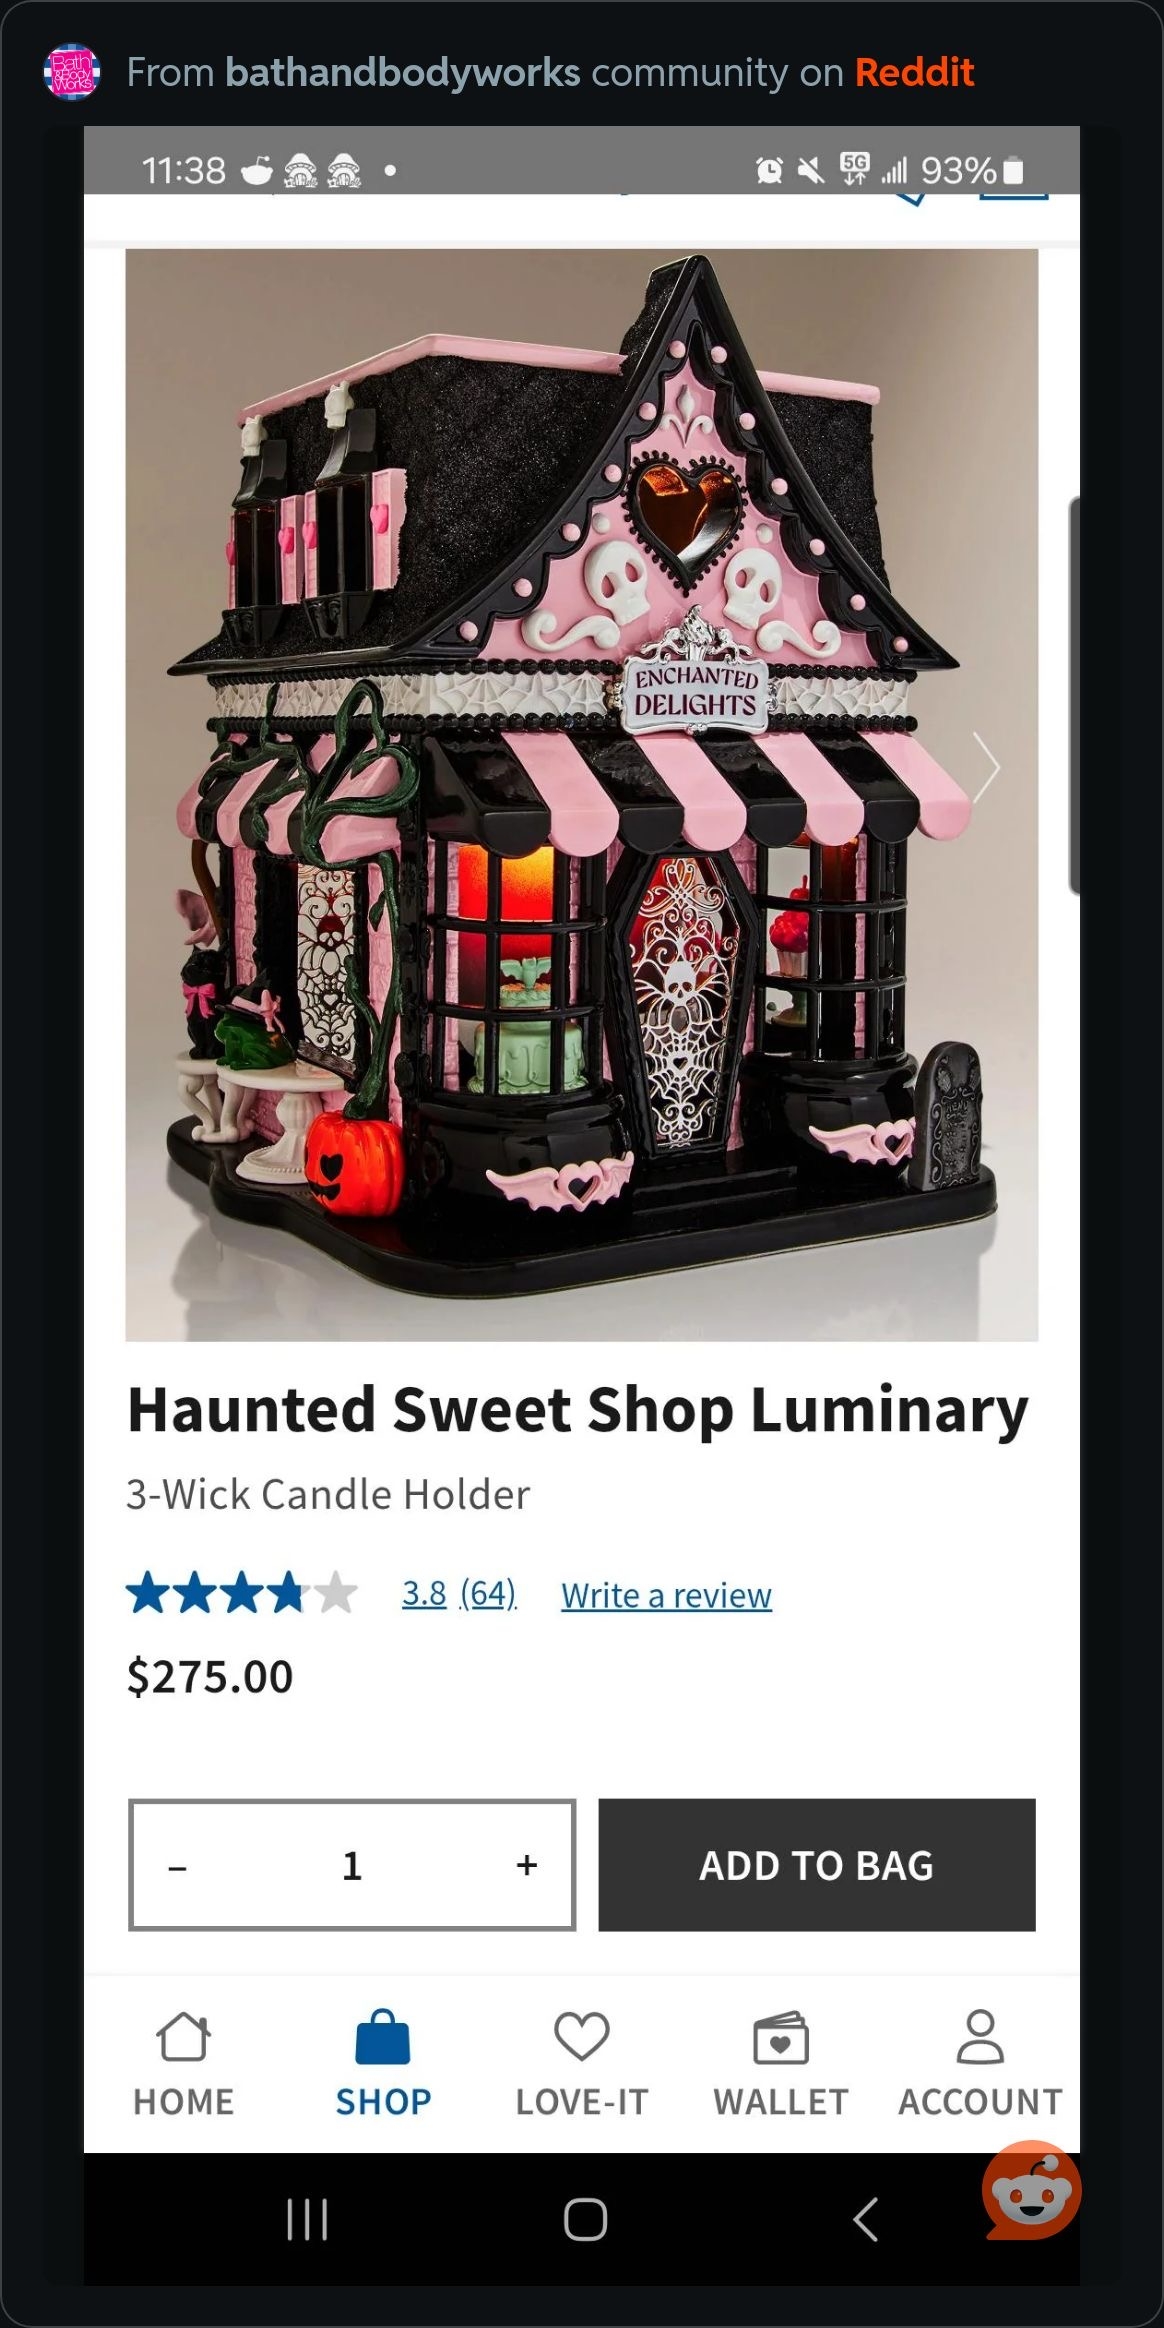Decrease quantity with minus button
This screenshot has height=2328, width=1164.
[x=178, y=1867]
